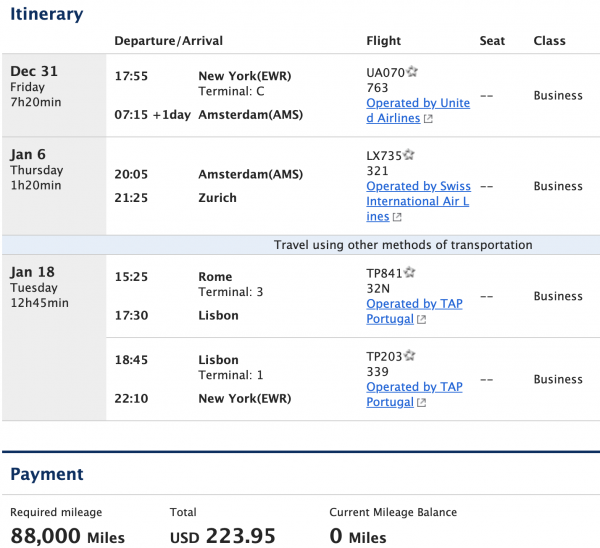This screenshot has height=548, width=600.
Task: Click the star icon beside flight TP841
Action: pyautogui.click(x=409, y=273)
